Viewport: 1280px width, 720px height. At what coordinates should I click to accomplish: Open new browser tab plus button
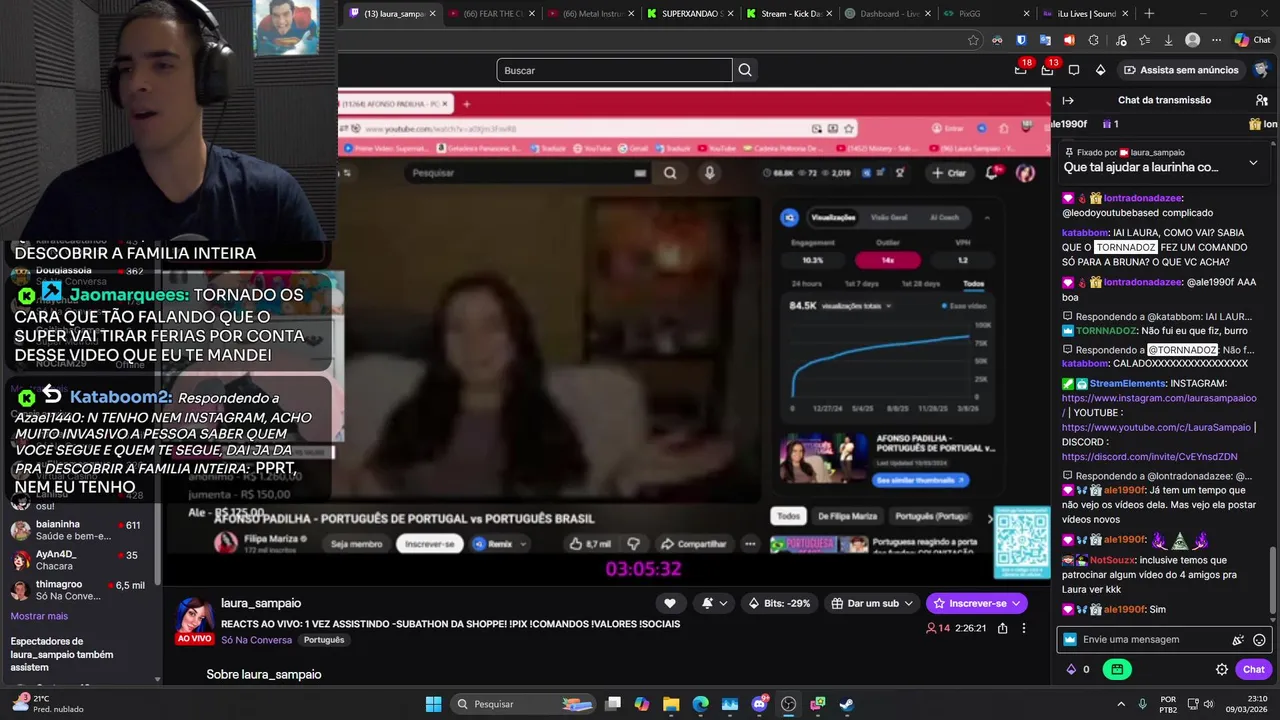pyautogui.click(x=1149, y=14)
